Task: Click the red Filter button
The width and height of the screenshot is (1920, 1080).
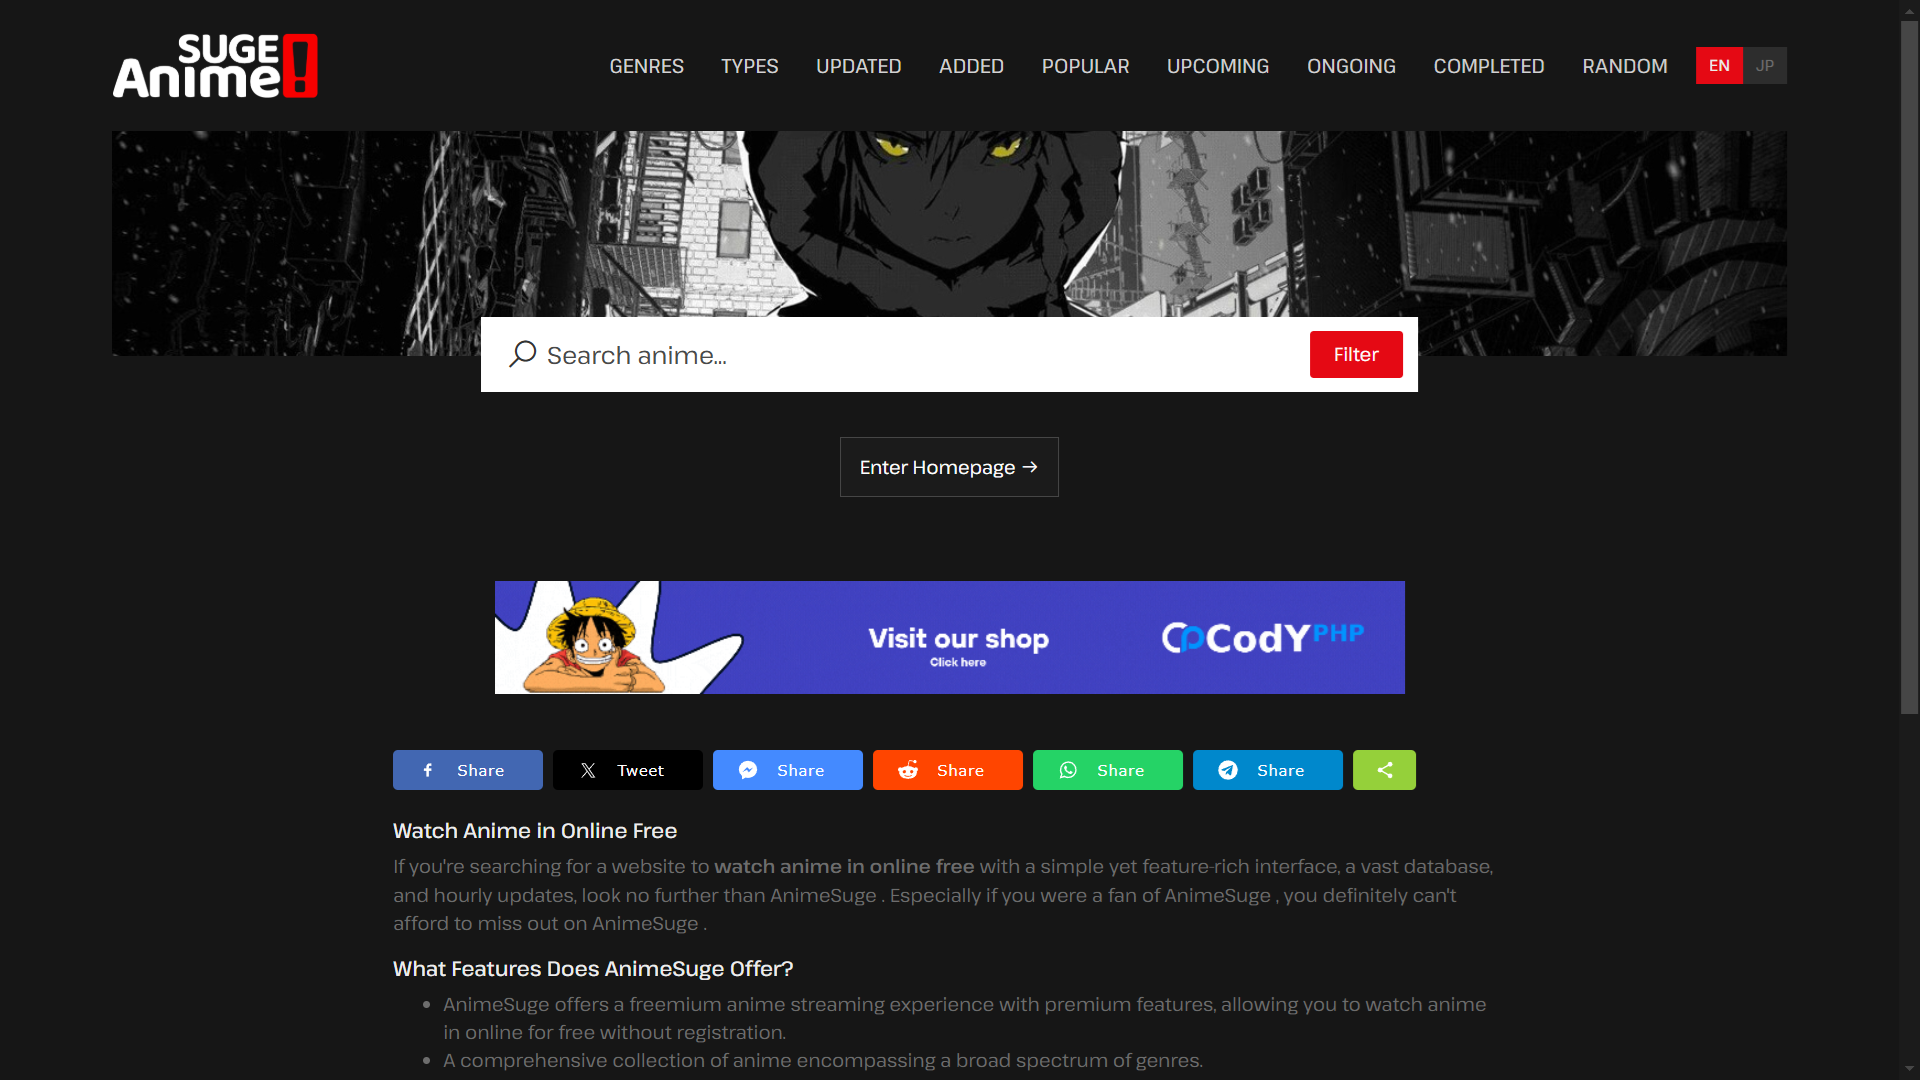Action: (x=1356, y=354)
